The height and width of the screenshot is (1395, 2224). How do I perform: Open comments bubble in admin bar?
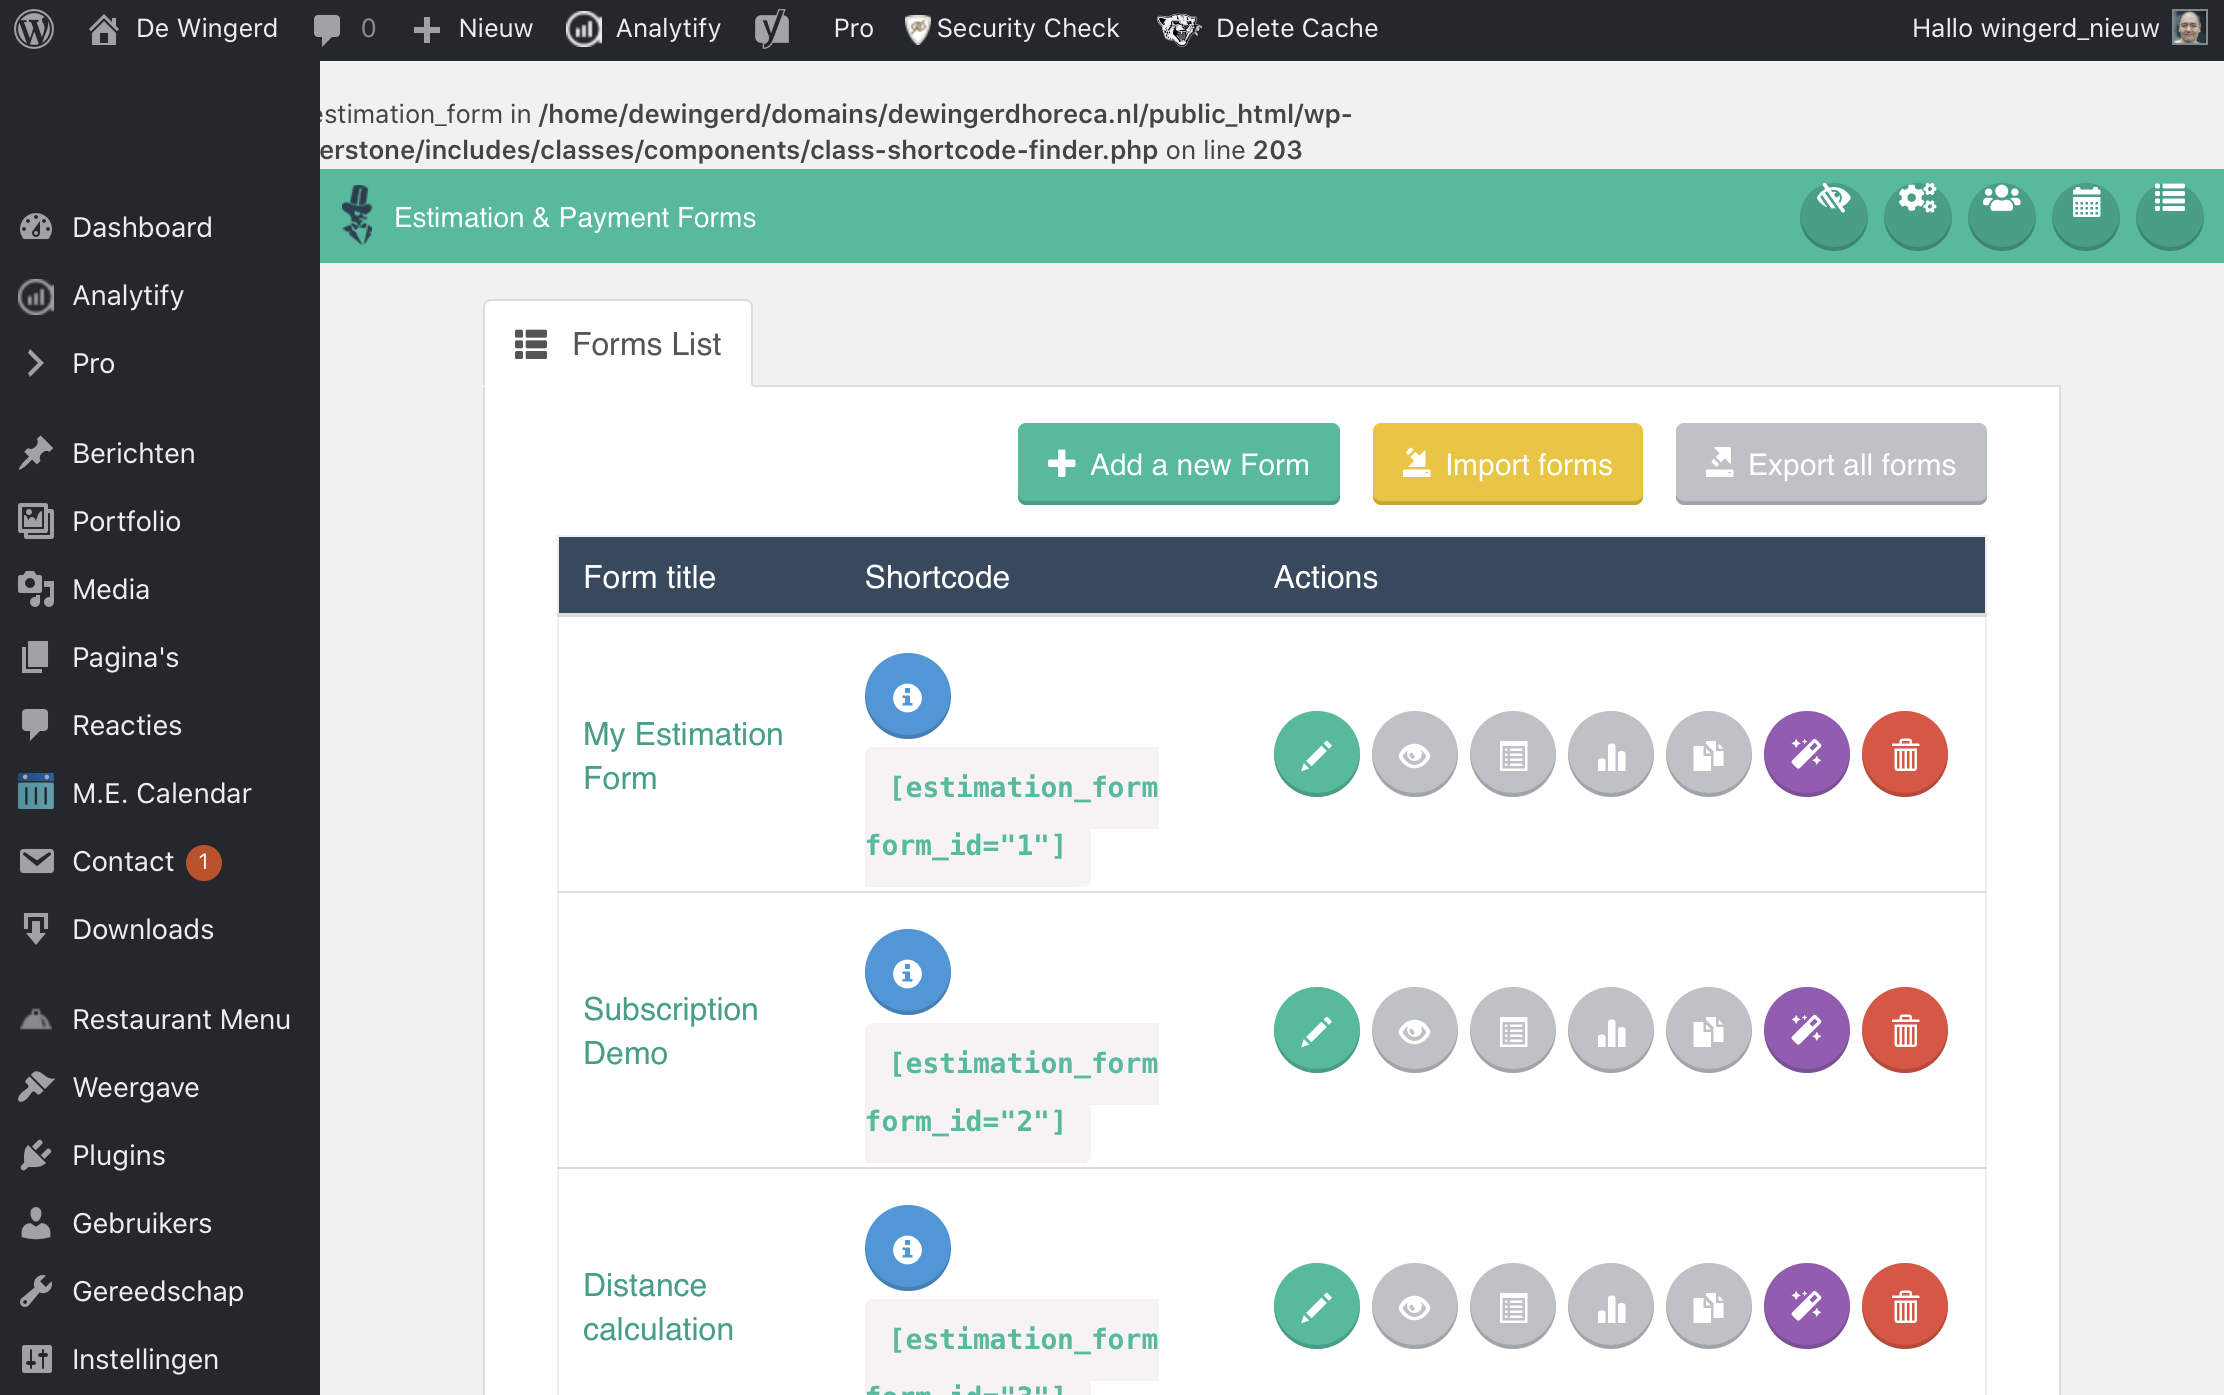coord(344,29)
